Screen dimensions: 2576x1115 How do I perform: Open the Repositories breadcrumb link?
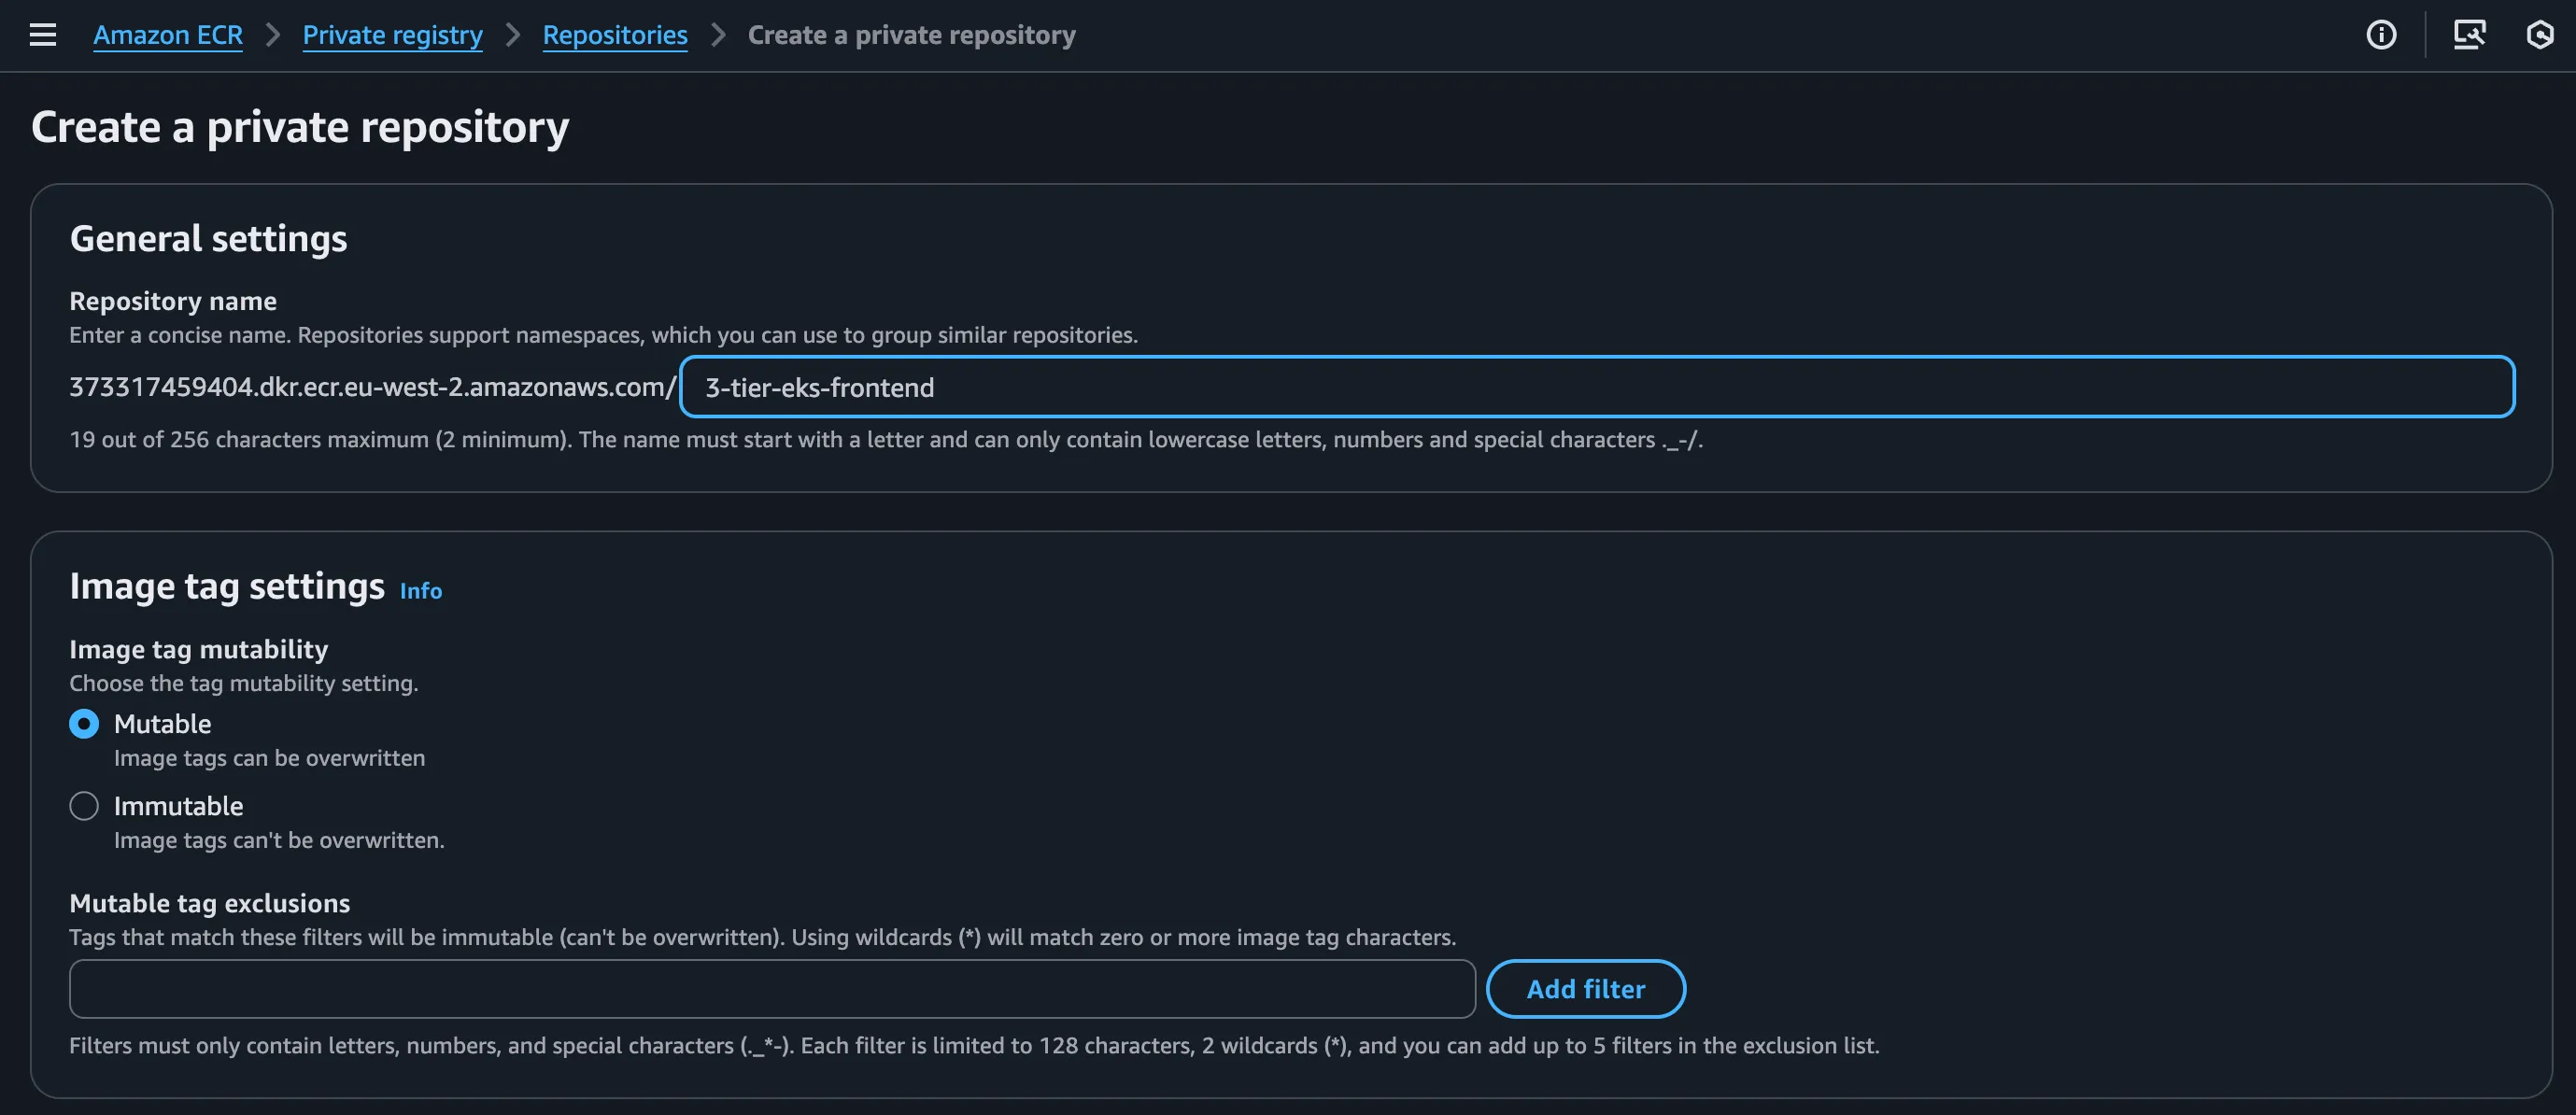click(x=615, y=35)
